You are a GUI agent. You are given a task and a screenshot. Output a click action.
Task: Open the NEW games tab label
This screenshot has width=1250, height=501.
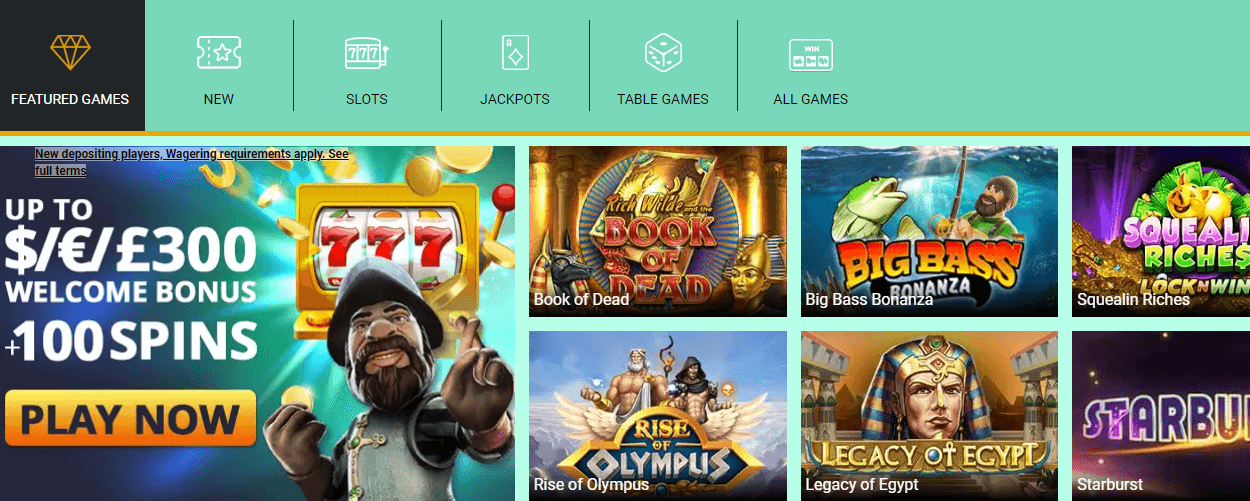(x=219, y=99)
